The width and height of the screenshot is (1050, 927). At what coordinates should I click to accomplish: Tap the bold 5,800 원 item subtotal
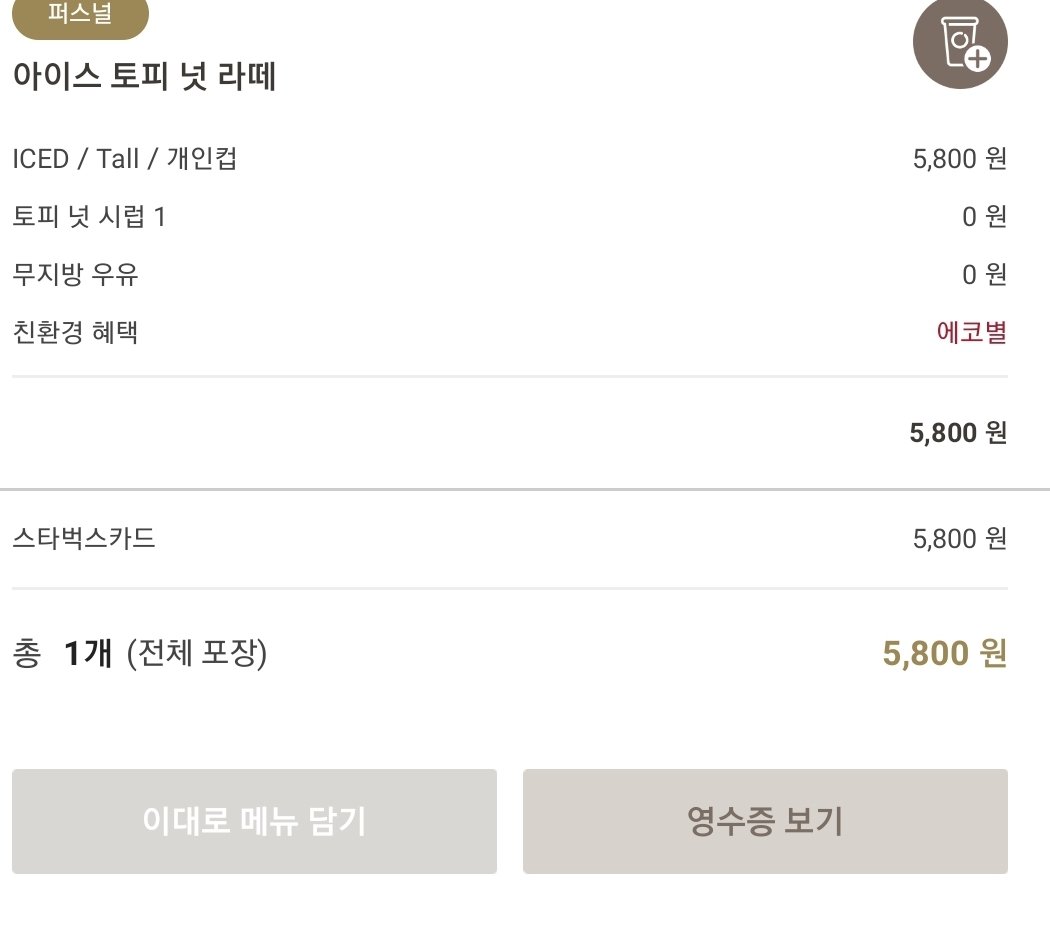[958, 433]
